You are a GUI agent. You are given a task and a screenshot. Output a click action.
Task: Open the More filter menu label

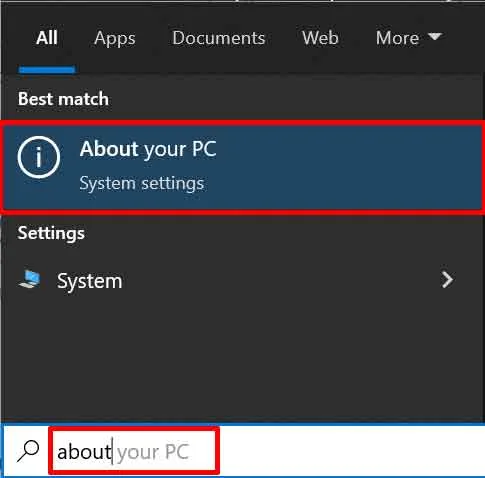397,38
